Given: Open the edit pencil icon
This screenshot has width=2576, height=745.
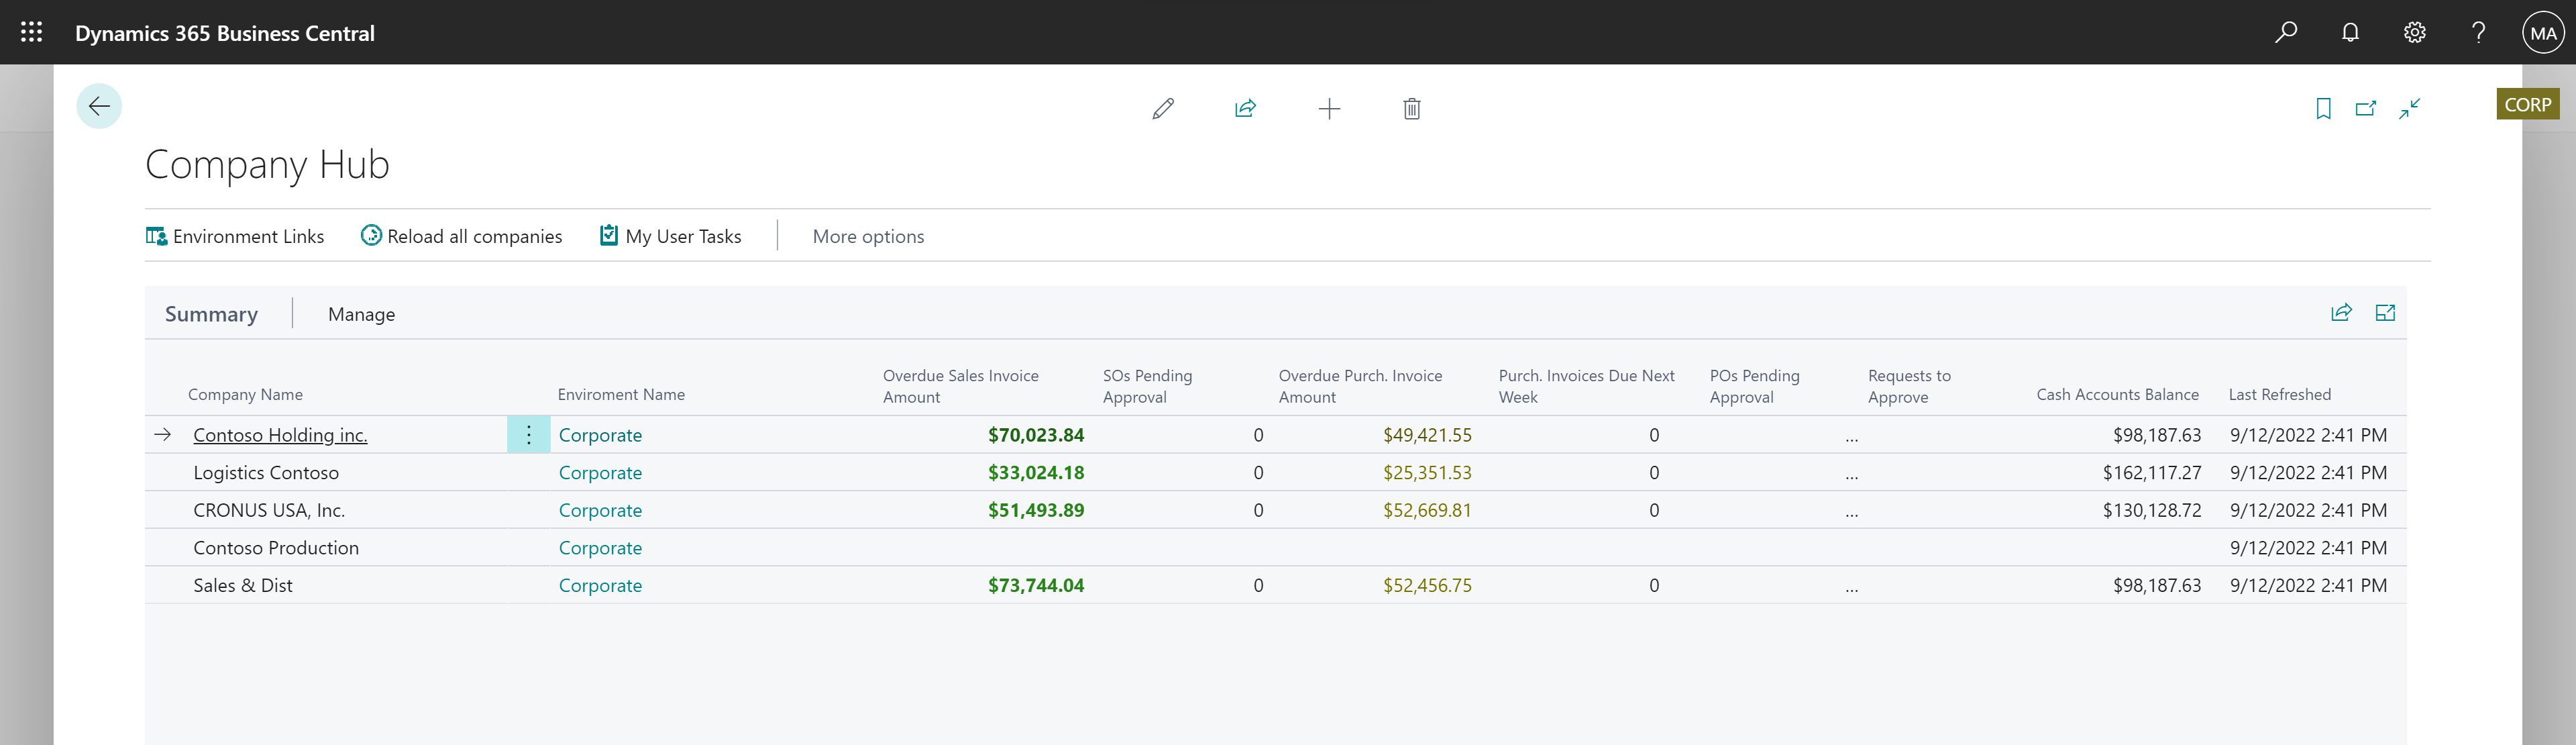Looking at the screenshot, I should (1162, 108).
